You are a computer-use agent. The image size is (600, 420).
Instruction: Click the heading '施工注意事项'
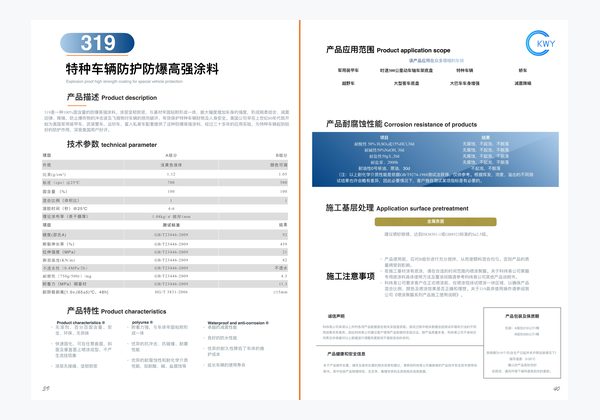[350, 276]
